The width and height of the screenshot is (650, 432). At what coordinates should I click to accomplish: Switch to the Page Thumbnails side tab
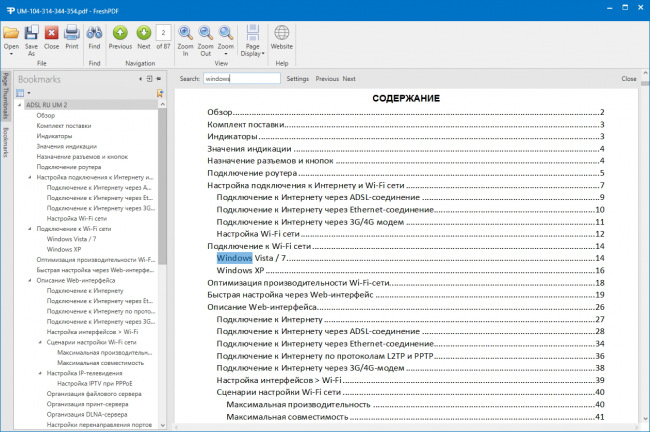click(6, 96)
